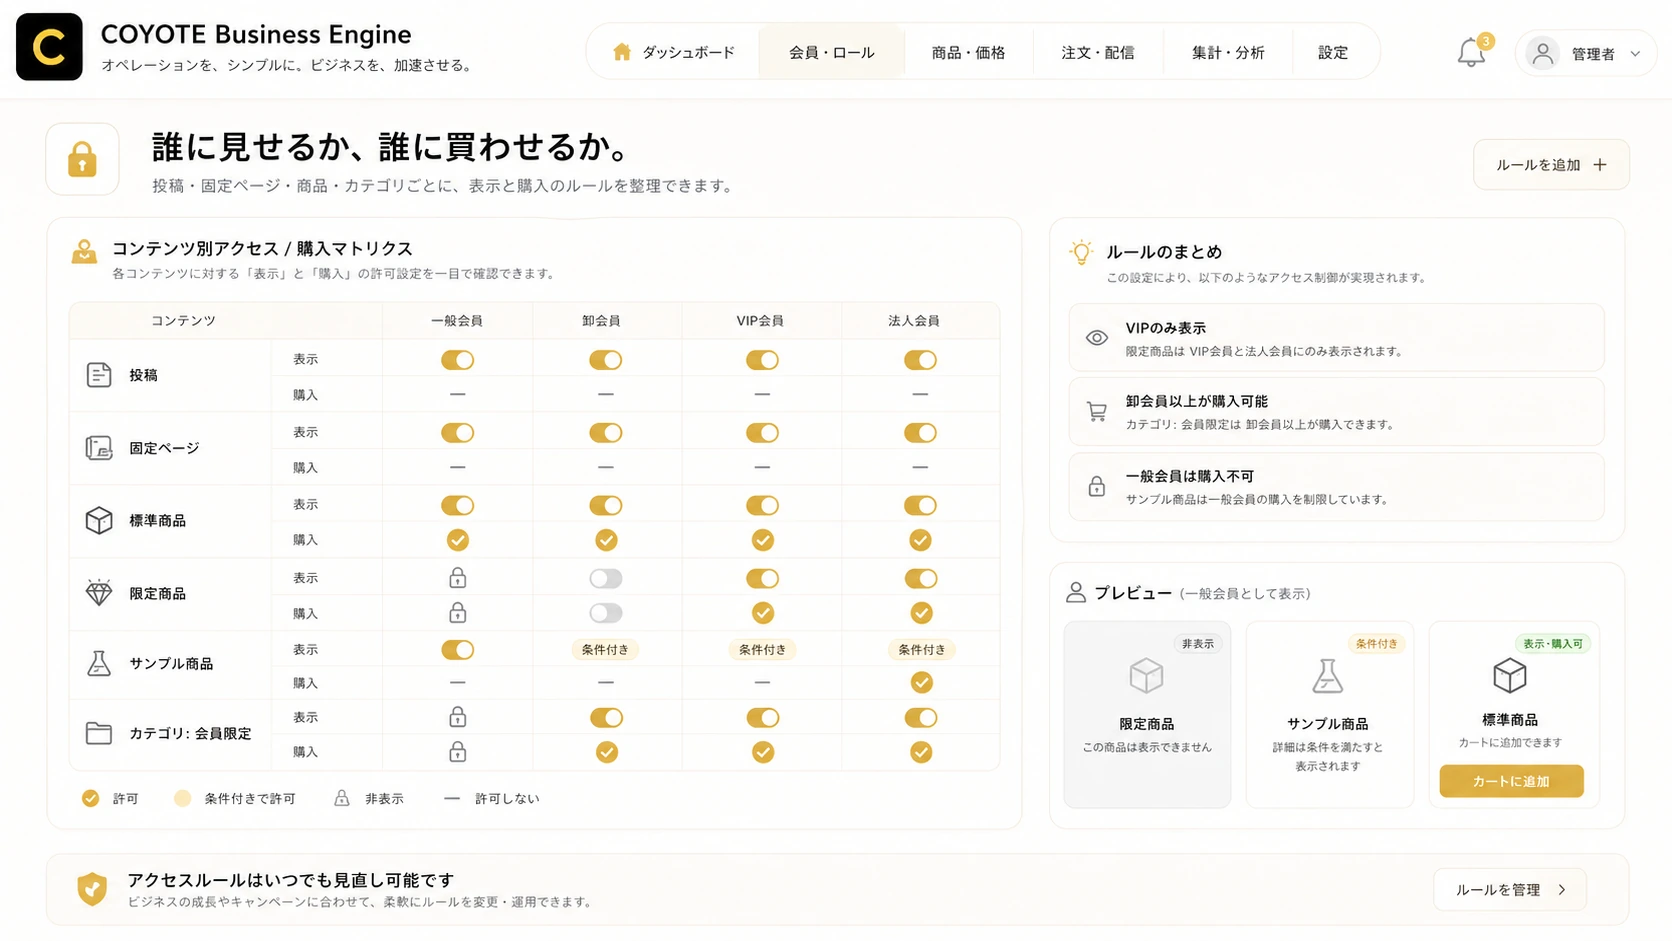Open the ダッシュボード tab
This screenshot has height=941, width=1672.
tap(674, 52)
